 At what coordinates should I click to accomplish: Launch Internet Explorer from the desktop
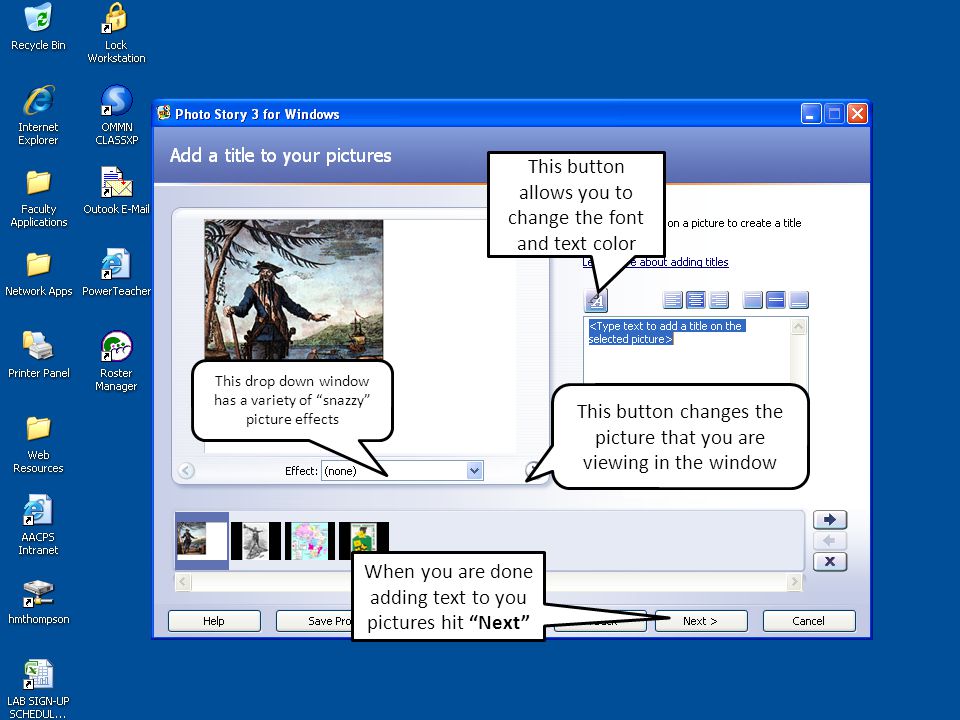tap(38, 116)
